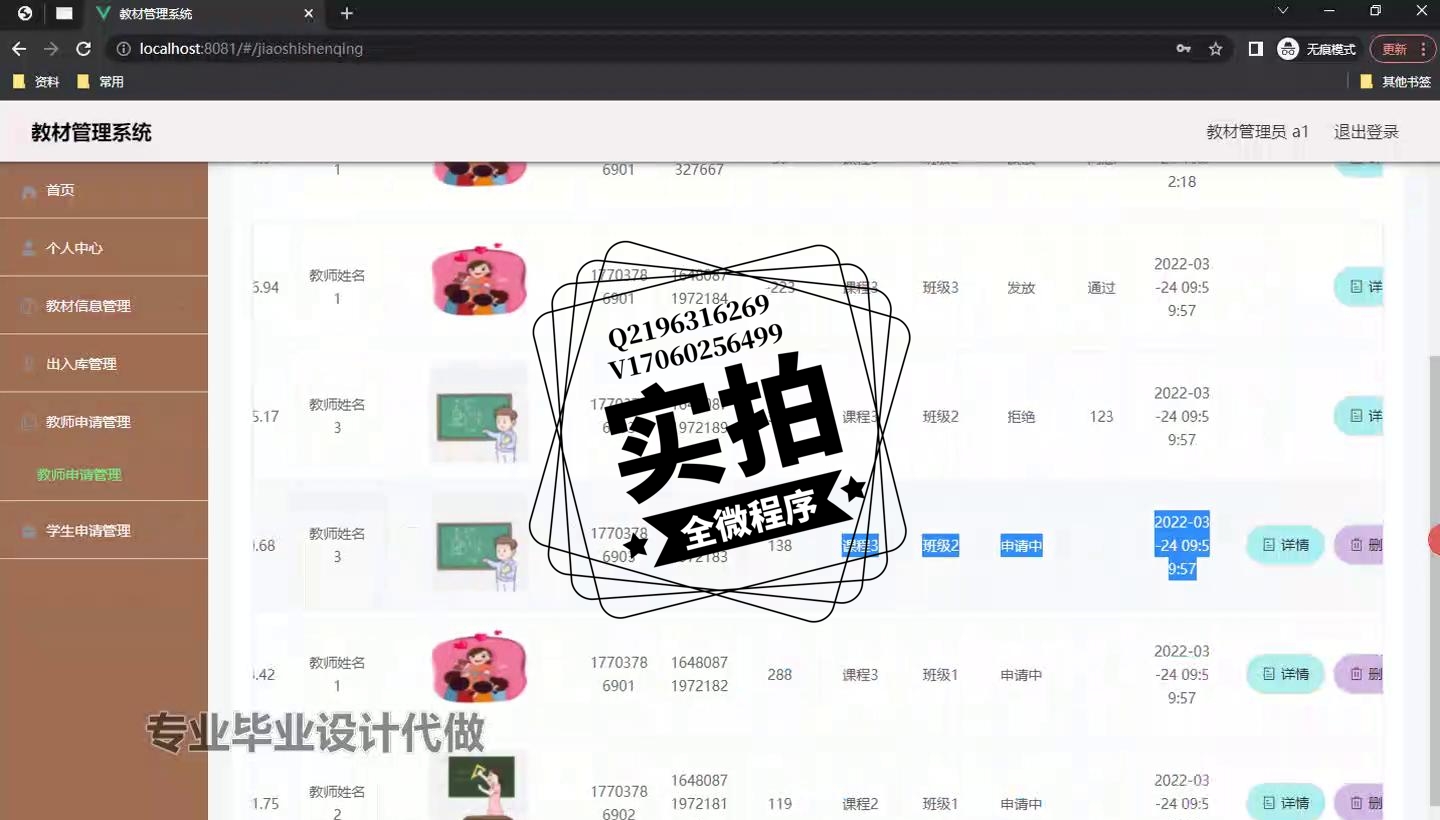Bookmark this page with star icon

pos(1216,49)
